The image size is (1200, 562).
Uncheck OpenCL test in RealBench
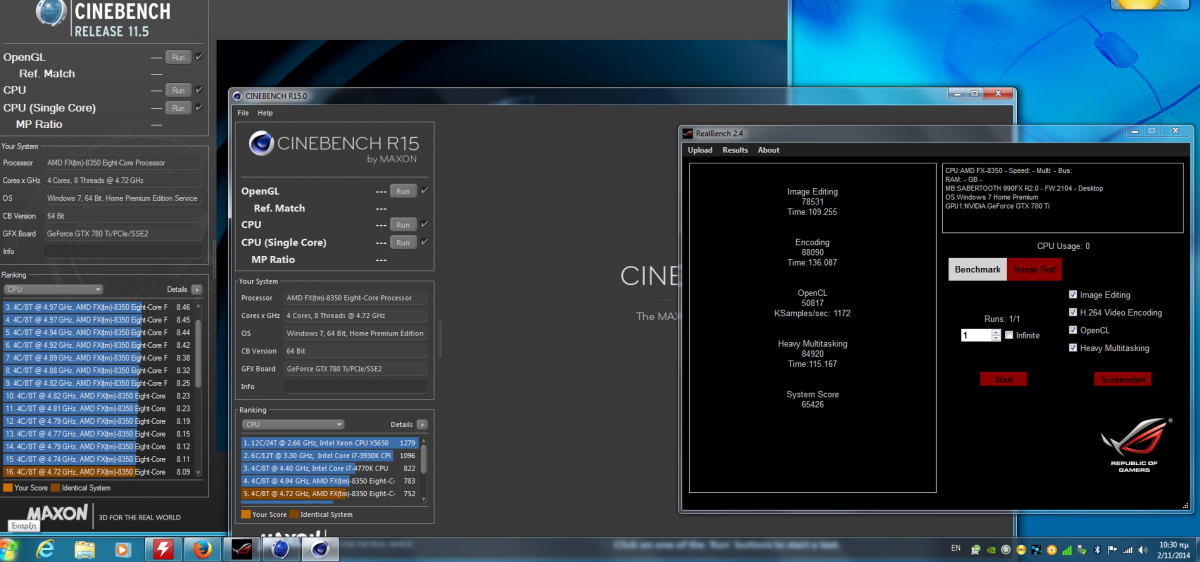point(1073,330)
